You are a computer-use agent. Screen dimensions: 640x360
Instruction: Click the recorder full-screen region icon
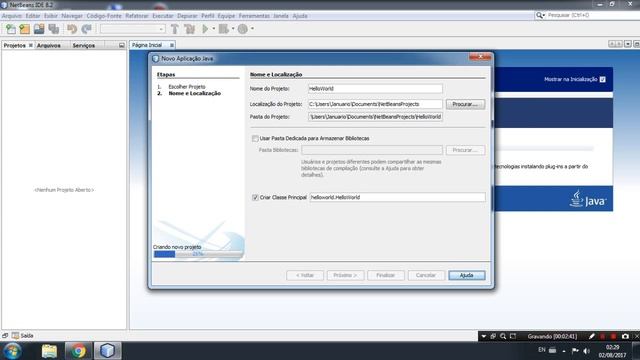pos(513,336)
